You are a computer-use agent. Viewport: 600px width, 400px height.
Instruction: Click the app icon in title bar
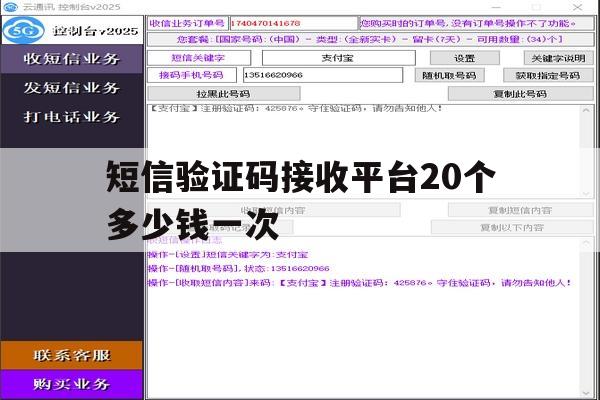[x=10, y=7]
